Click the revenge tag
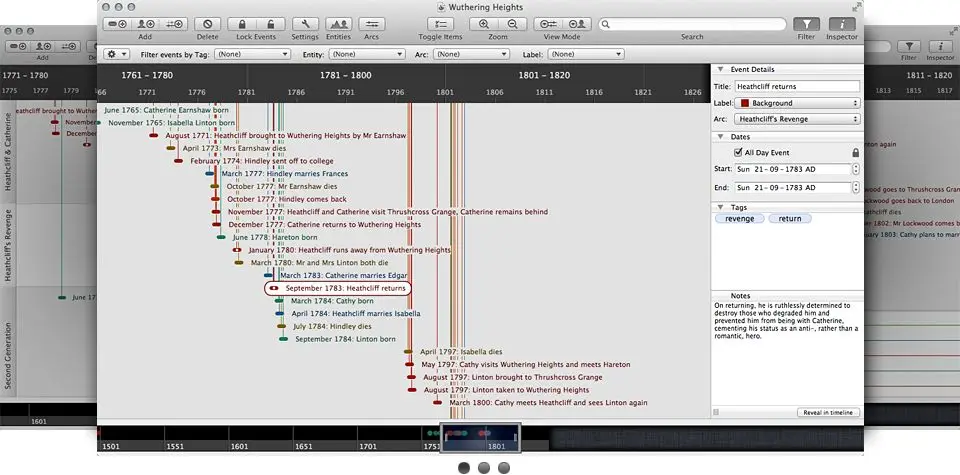Image resolution: width=960 pixels, height=475 pixels. pos(740,219)
